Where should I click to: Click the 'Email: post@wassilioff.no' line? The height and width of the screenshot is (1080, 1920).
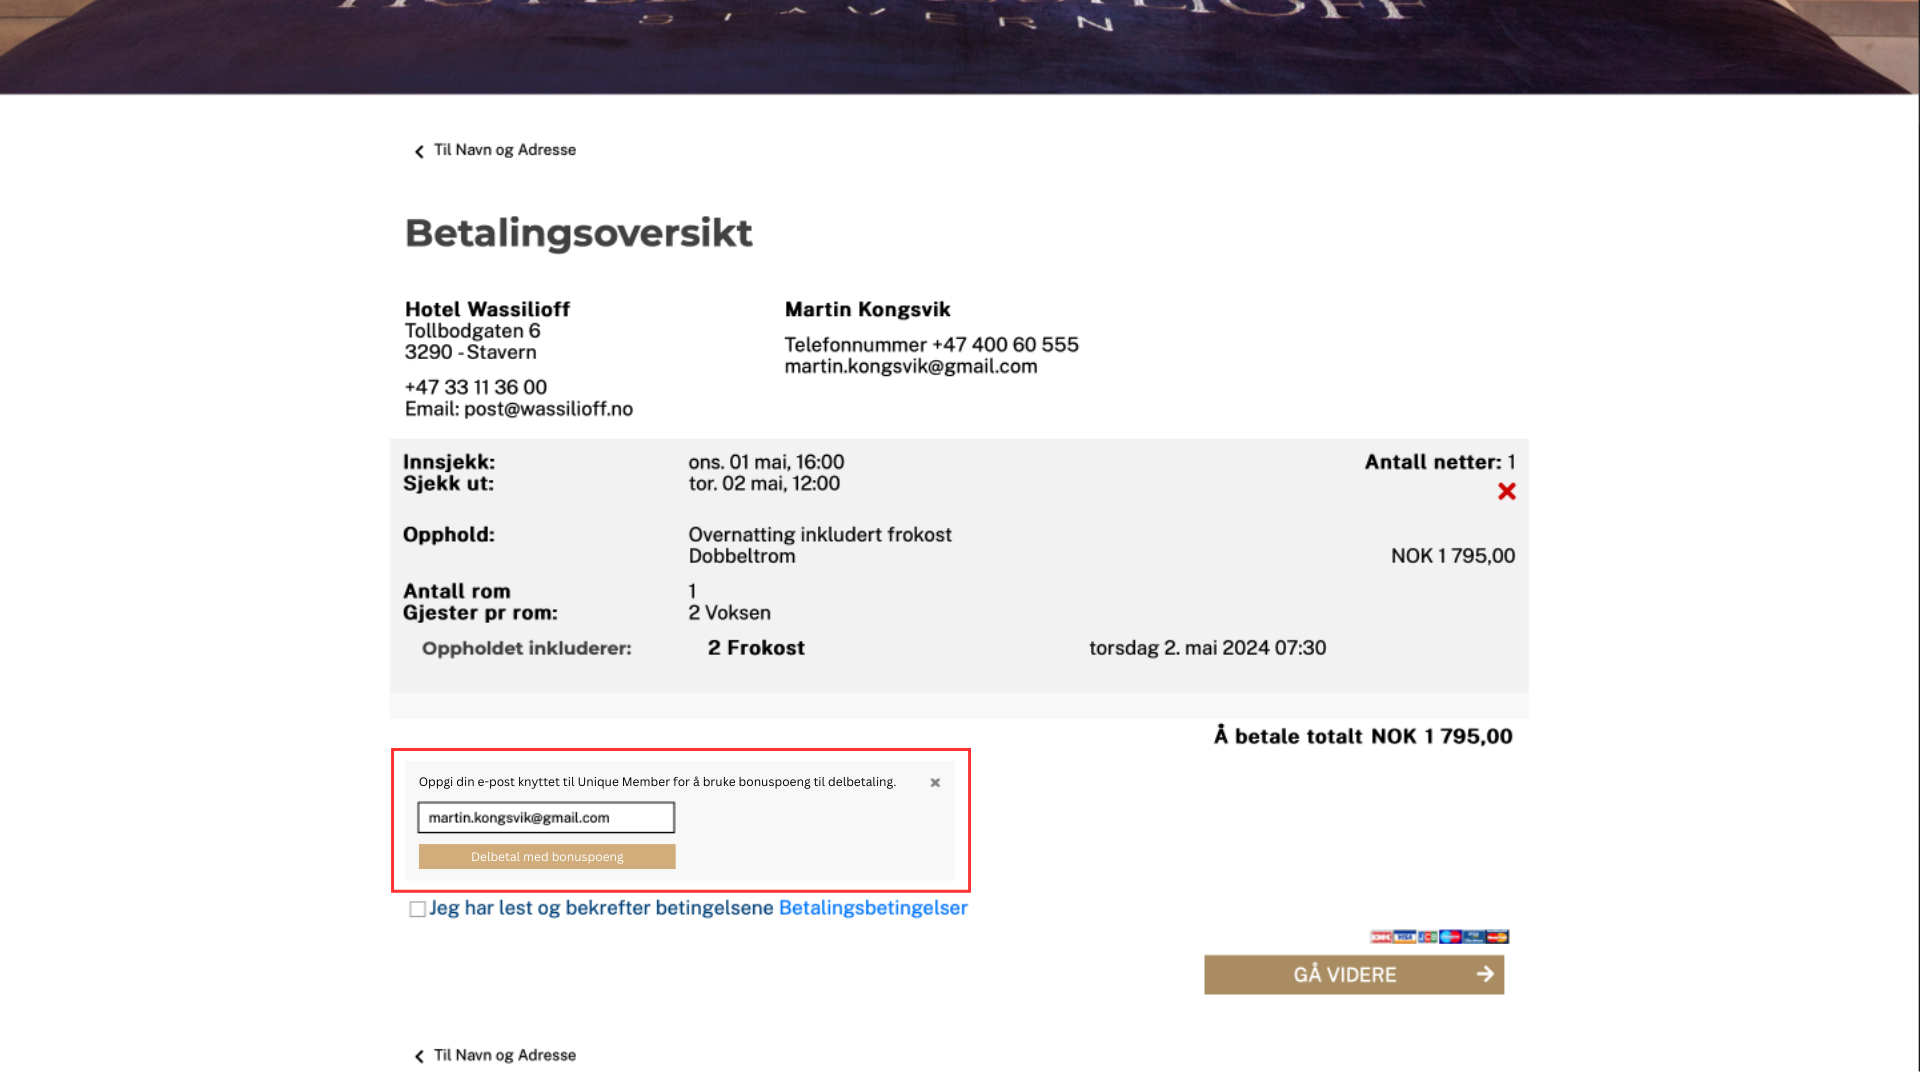point(519,409)
